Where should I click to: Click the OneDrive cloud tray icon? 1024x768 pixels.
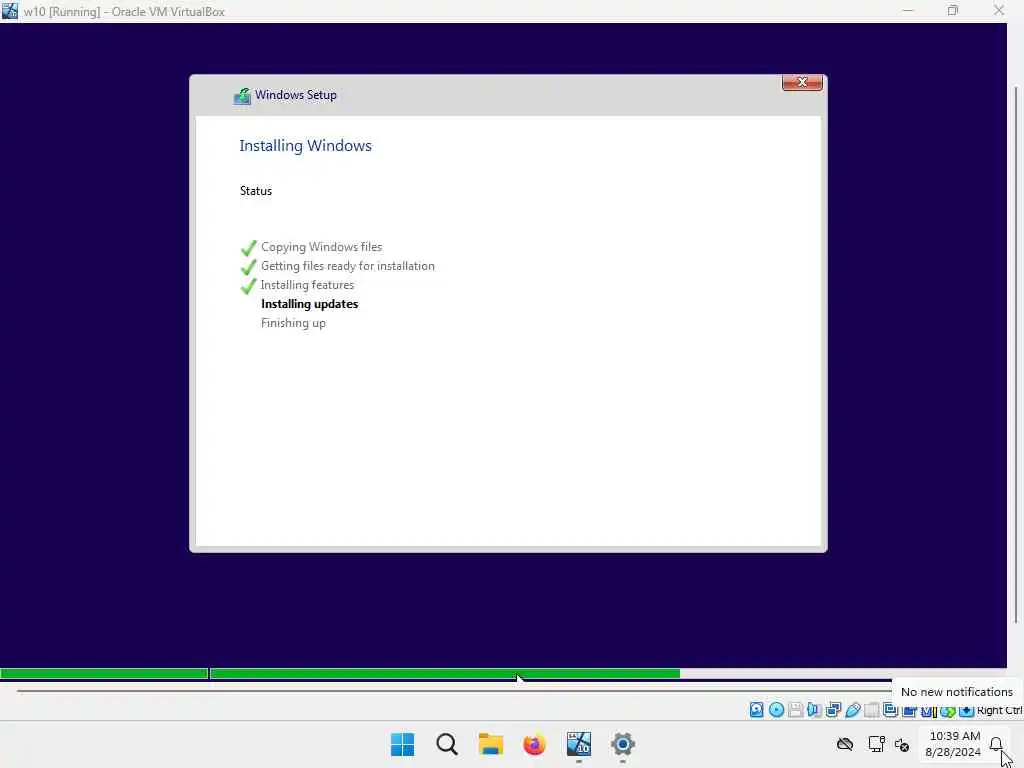(845, 744)
